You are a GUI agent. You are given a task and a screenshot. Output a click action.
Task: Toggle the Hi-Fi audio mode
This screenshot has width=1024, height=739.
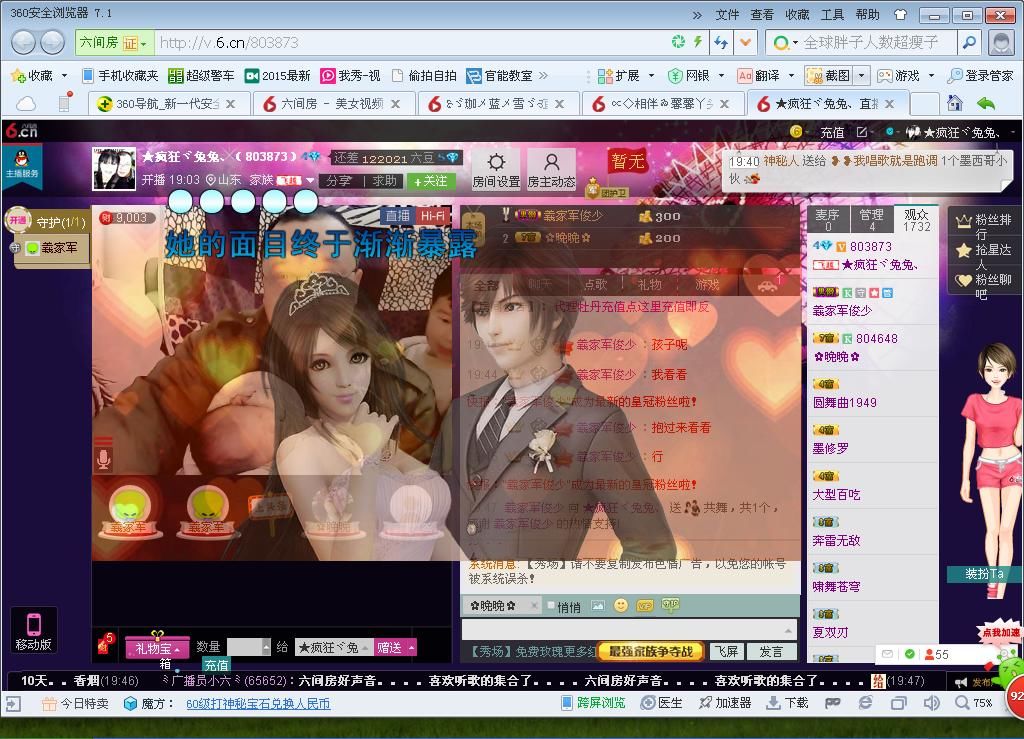[432, 216]
